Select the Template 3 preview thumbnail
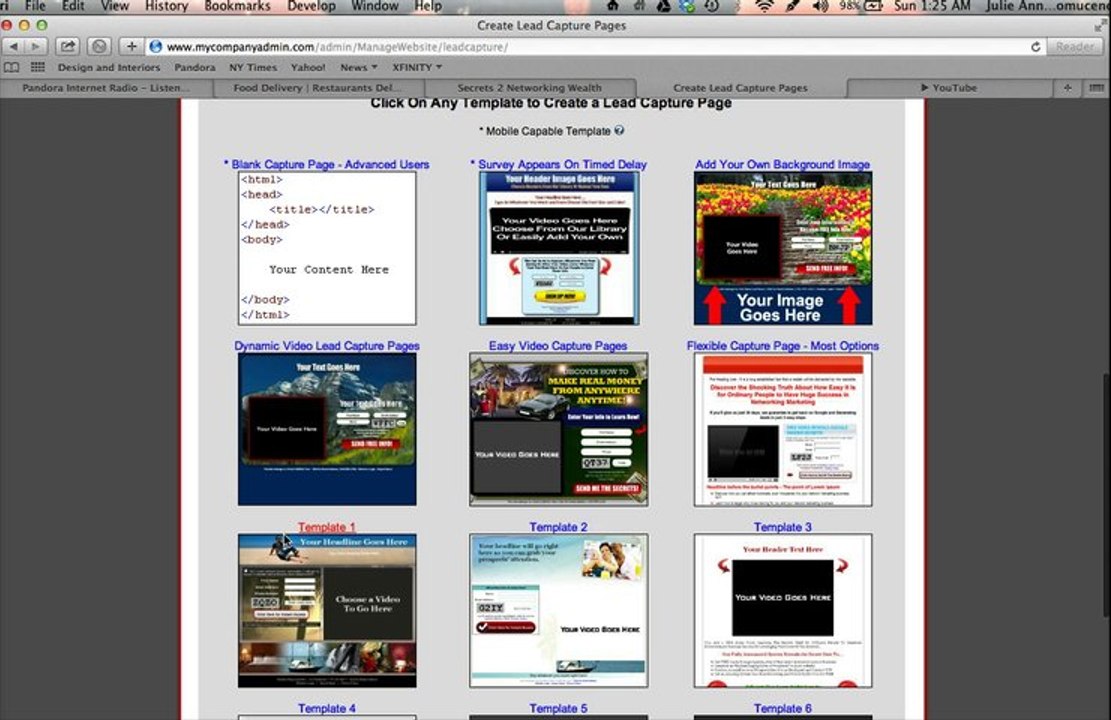 pos(782,611)
